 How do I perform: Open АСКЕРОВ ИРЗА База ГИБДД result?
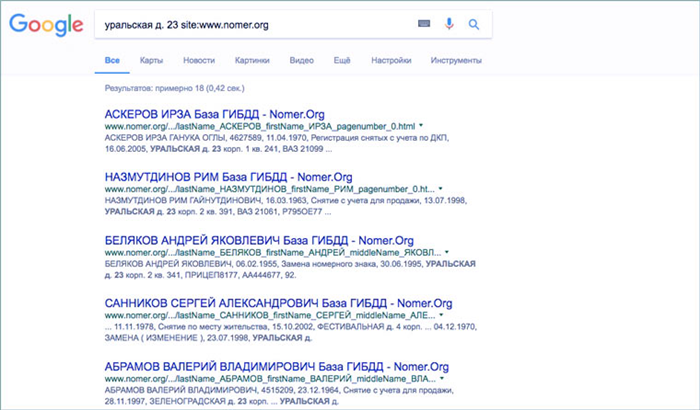tap(215, 114)
